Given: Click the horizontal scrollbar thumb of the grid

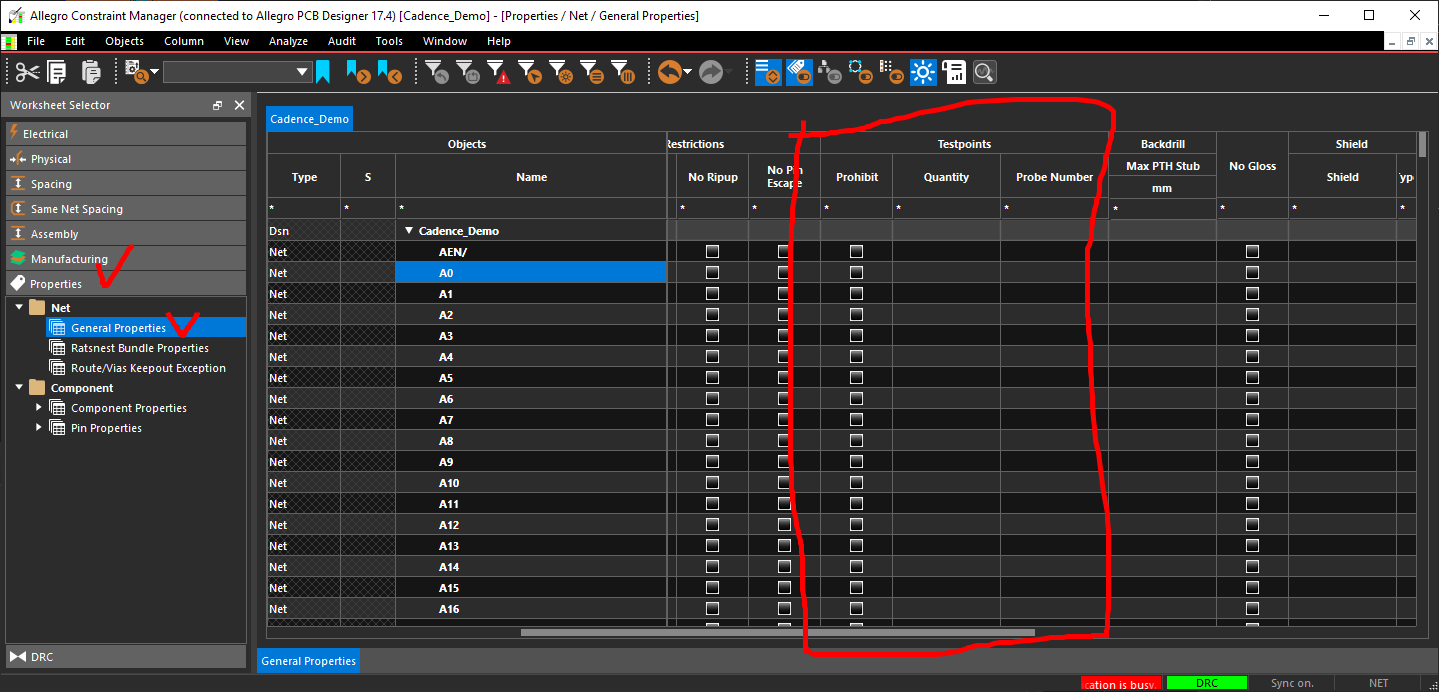Looking at the screenshot, I should [x=777, y=632].
